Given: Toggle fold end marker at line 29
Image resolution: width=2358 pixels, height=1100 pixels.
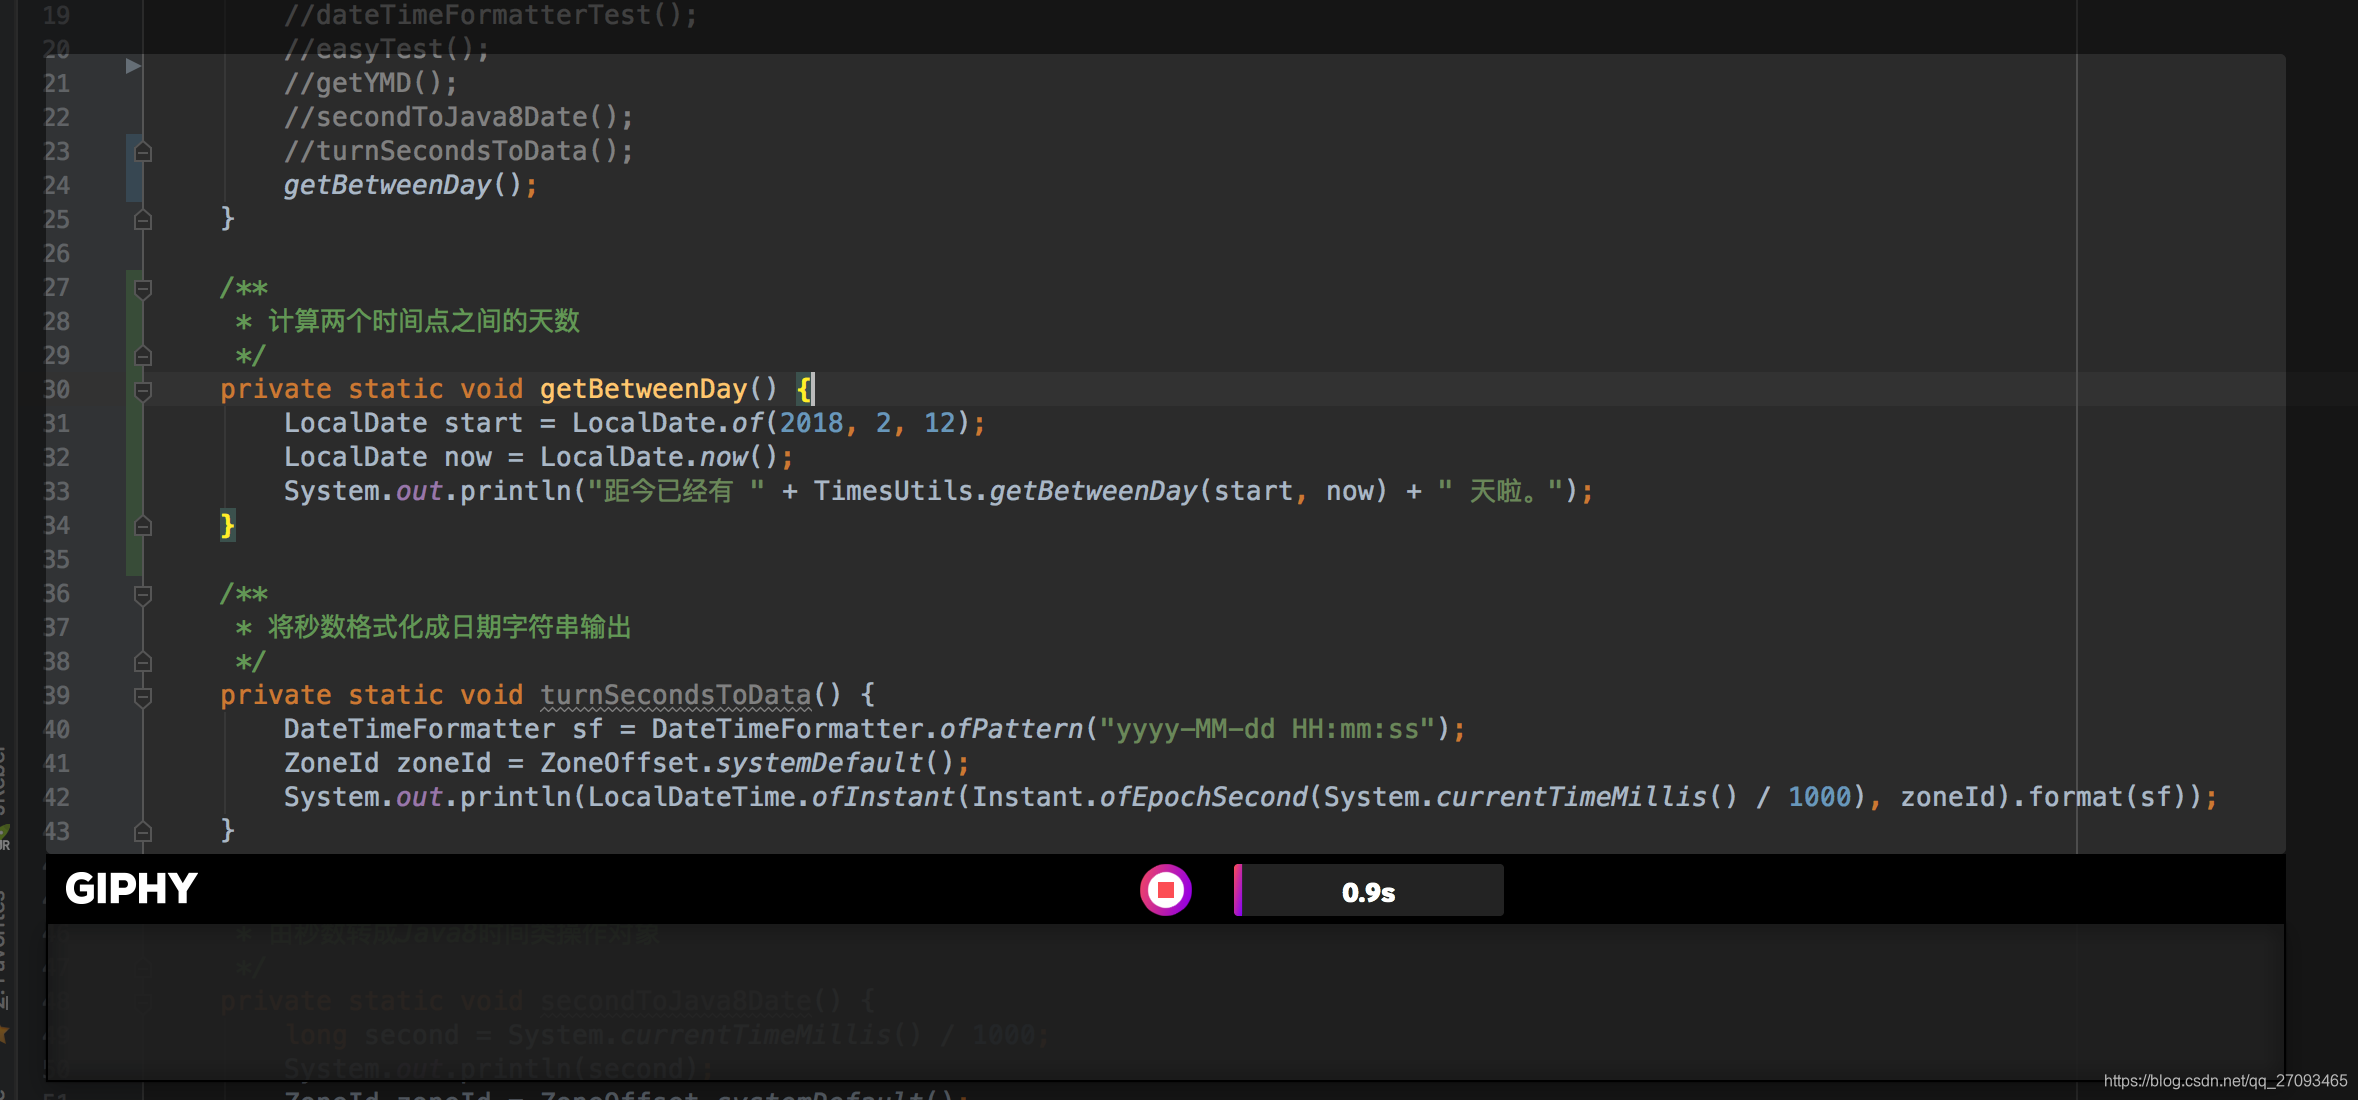Looking at the screenshot, I should (x=143, y=356).
